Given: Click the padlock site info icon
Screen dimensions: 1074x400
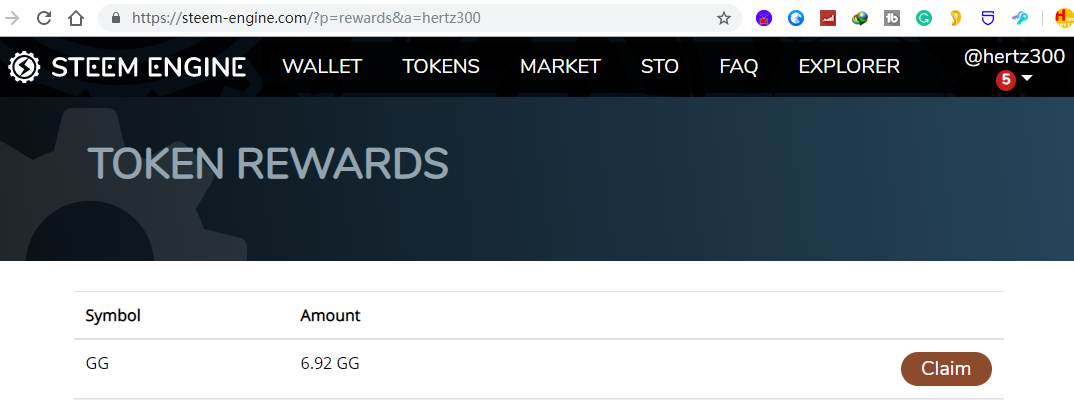Looking at the screenshot, I should click(115, 18).
